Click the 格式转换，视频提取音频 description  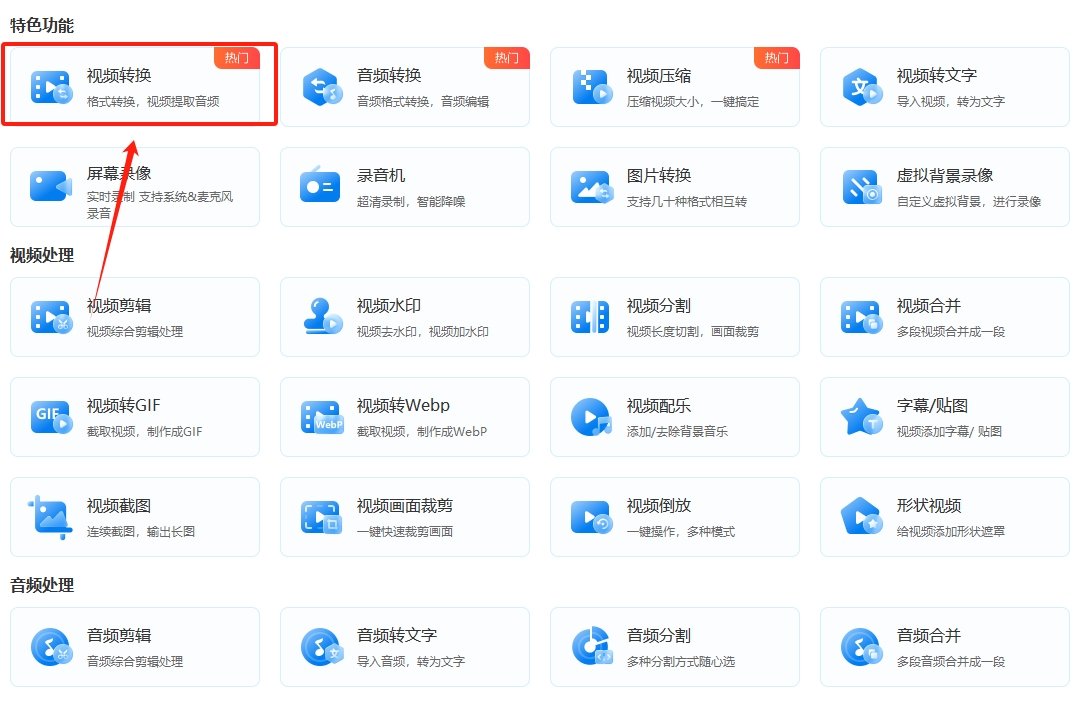153,102
